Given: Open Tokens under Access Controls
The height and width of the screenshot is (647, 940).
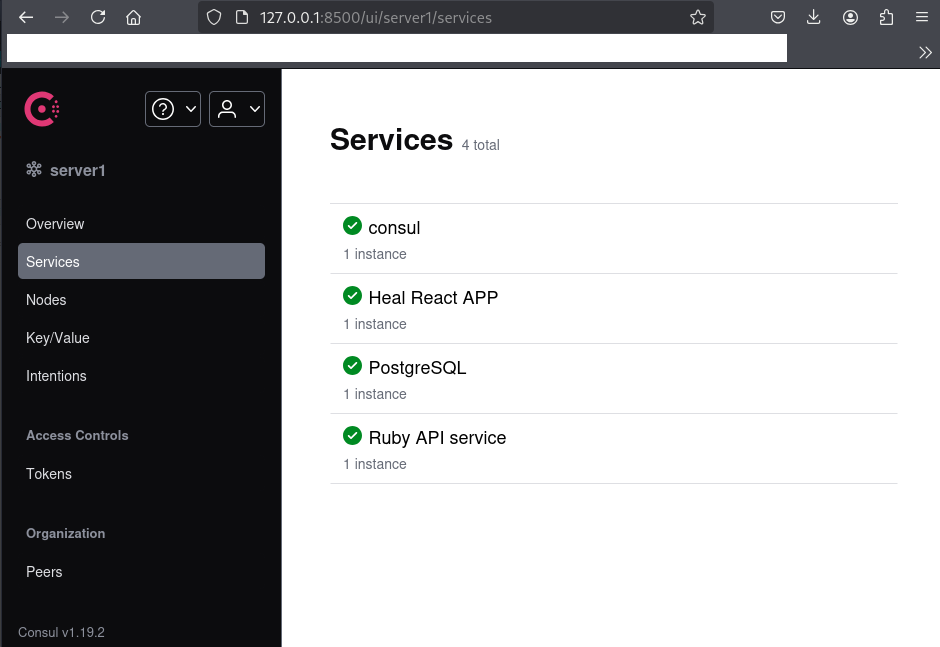Looking at the screenshot, I should point(49,474).
